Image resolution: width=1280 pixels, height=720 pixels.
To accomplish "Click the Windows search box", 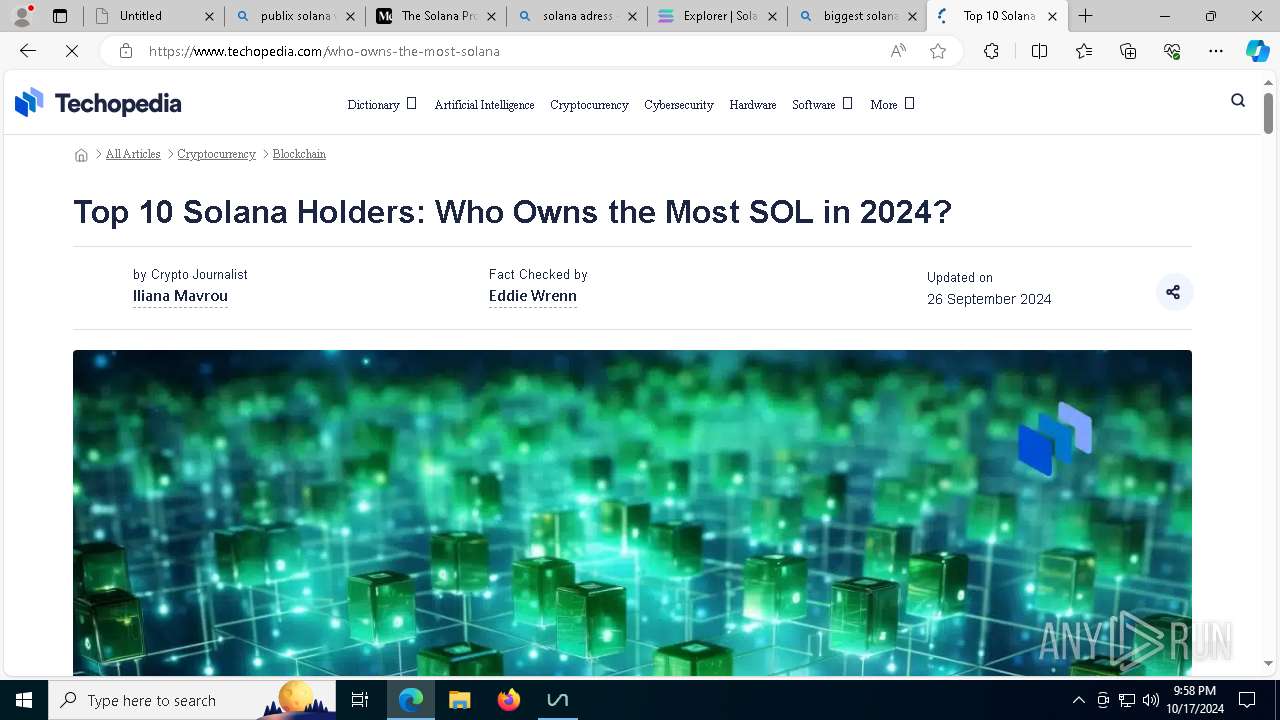I will (192, 700).
